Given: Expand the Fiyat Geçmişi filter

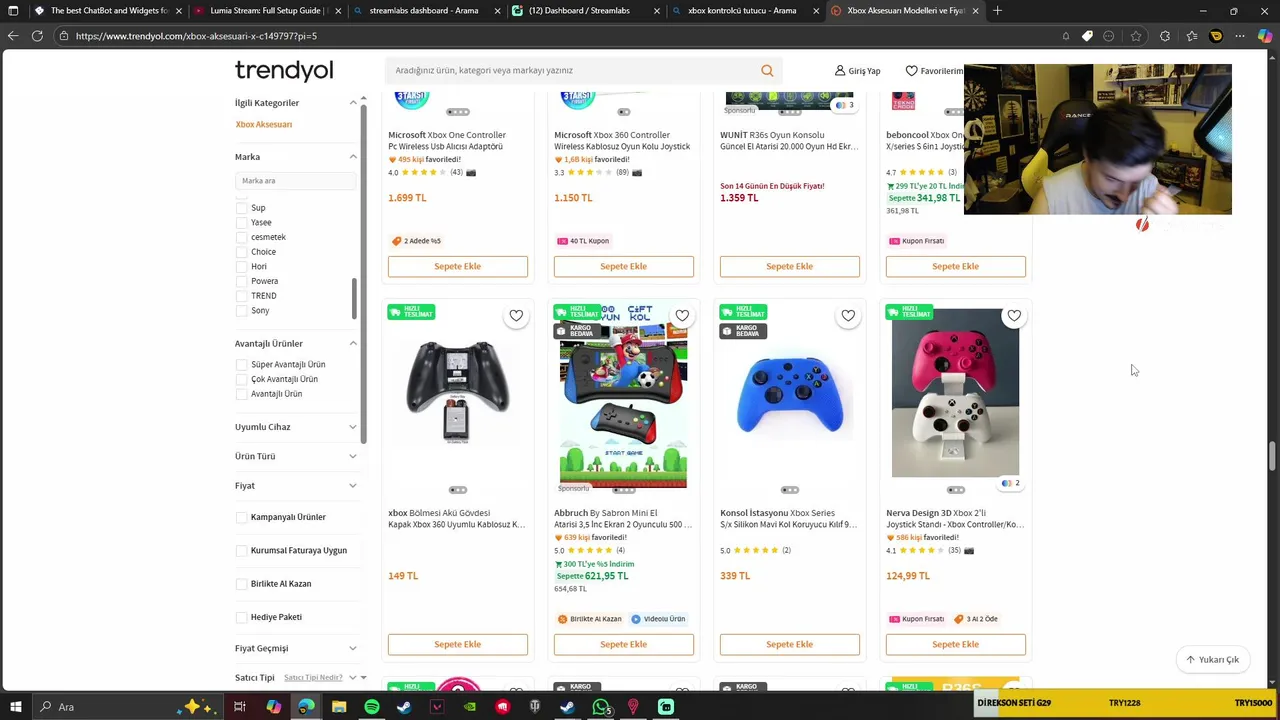Looking at the screenshot, I should point(353,648).
